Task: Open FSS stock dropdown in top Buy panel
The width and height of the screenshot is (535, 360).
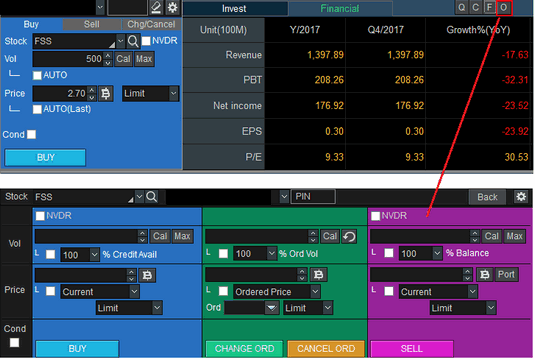Action: tap(120, 41)
